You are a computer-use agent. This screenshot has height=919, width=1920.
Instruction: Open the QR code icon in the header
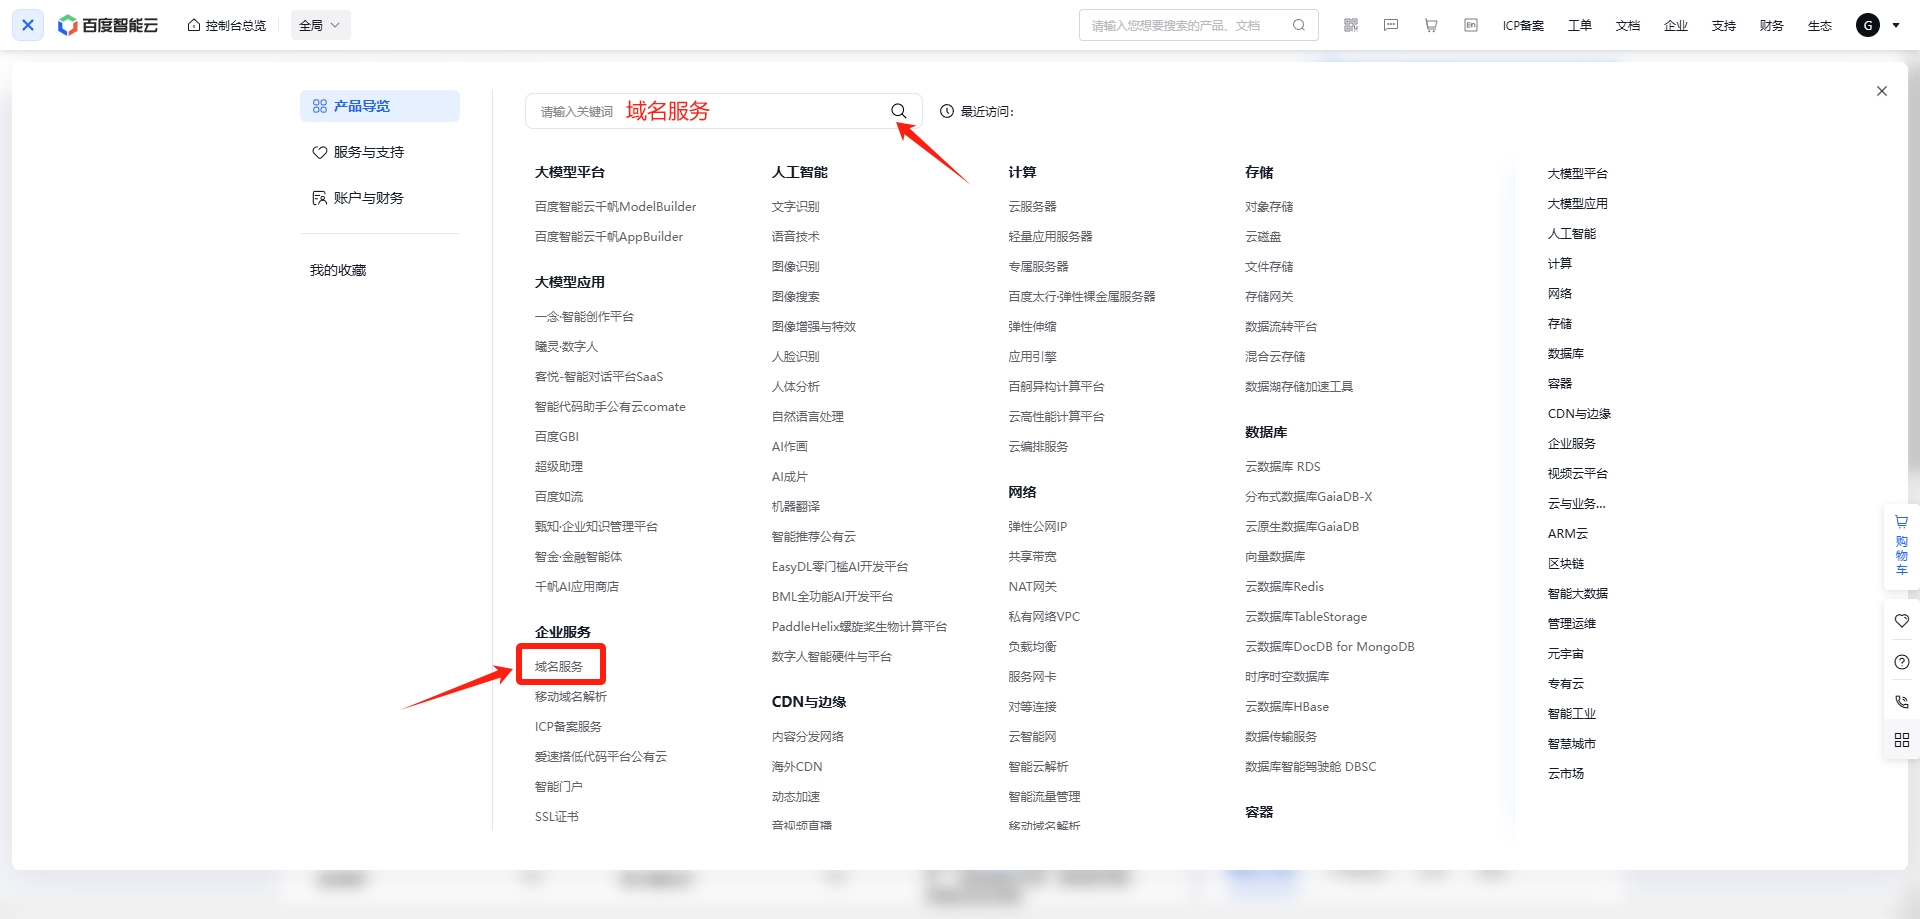[x=1351, y=25]
